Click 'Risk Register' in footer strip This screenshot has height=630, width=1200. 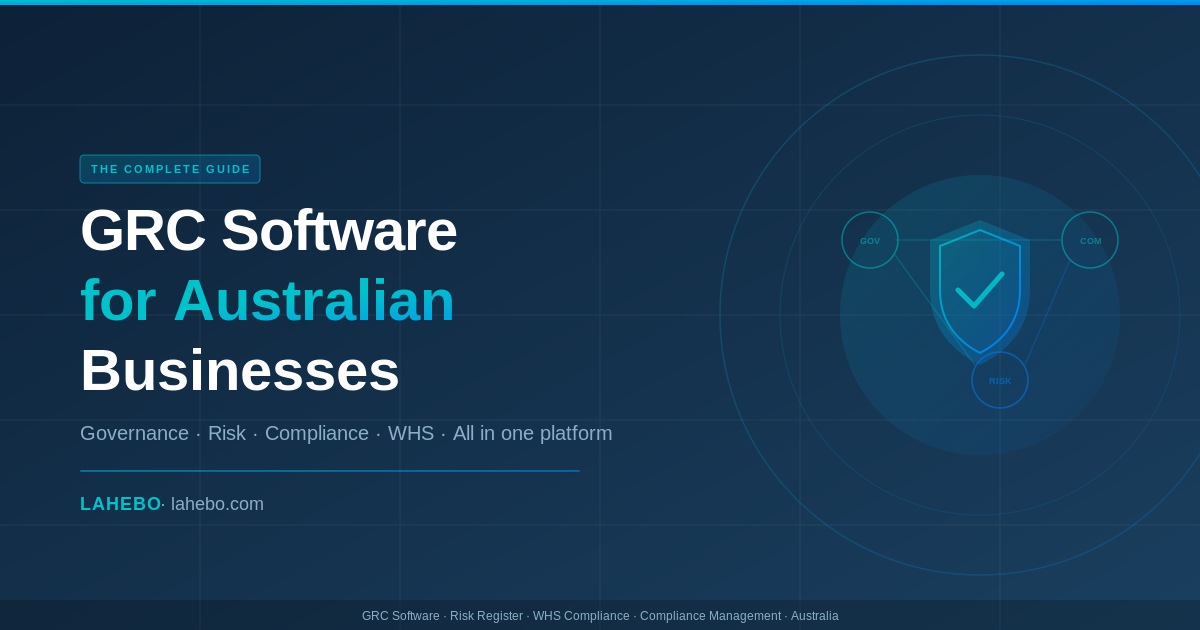[486, 616]
